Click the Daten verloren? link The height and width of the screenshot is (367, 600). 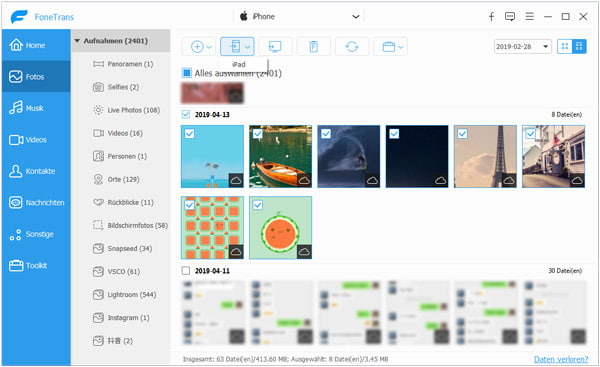[x=561, y=359]
